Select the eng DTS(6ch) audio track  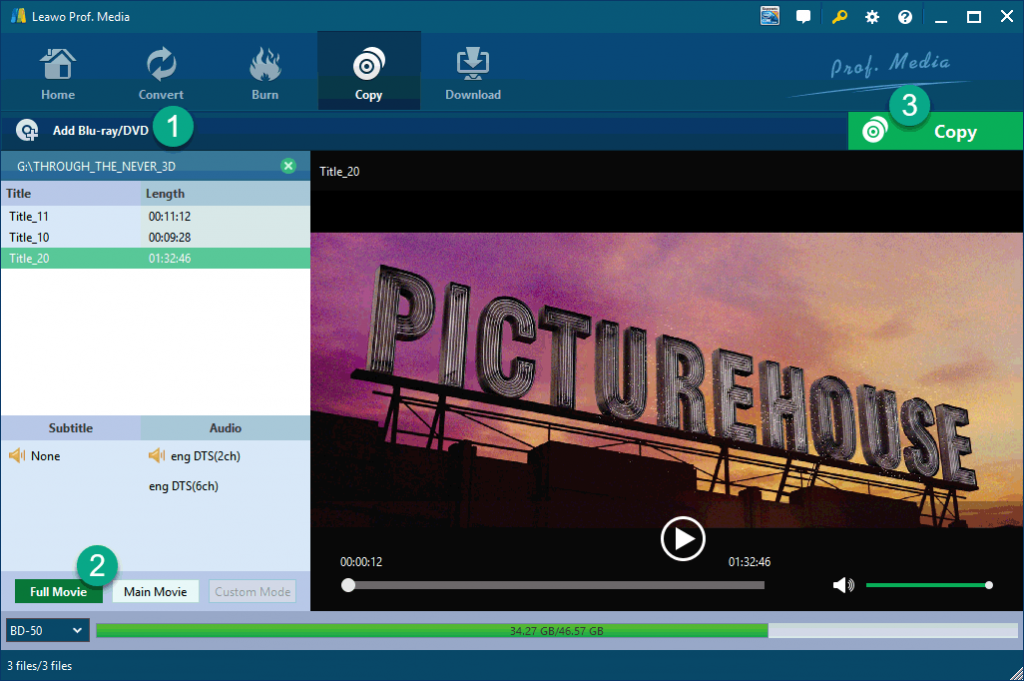[184, 486]
